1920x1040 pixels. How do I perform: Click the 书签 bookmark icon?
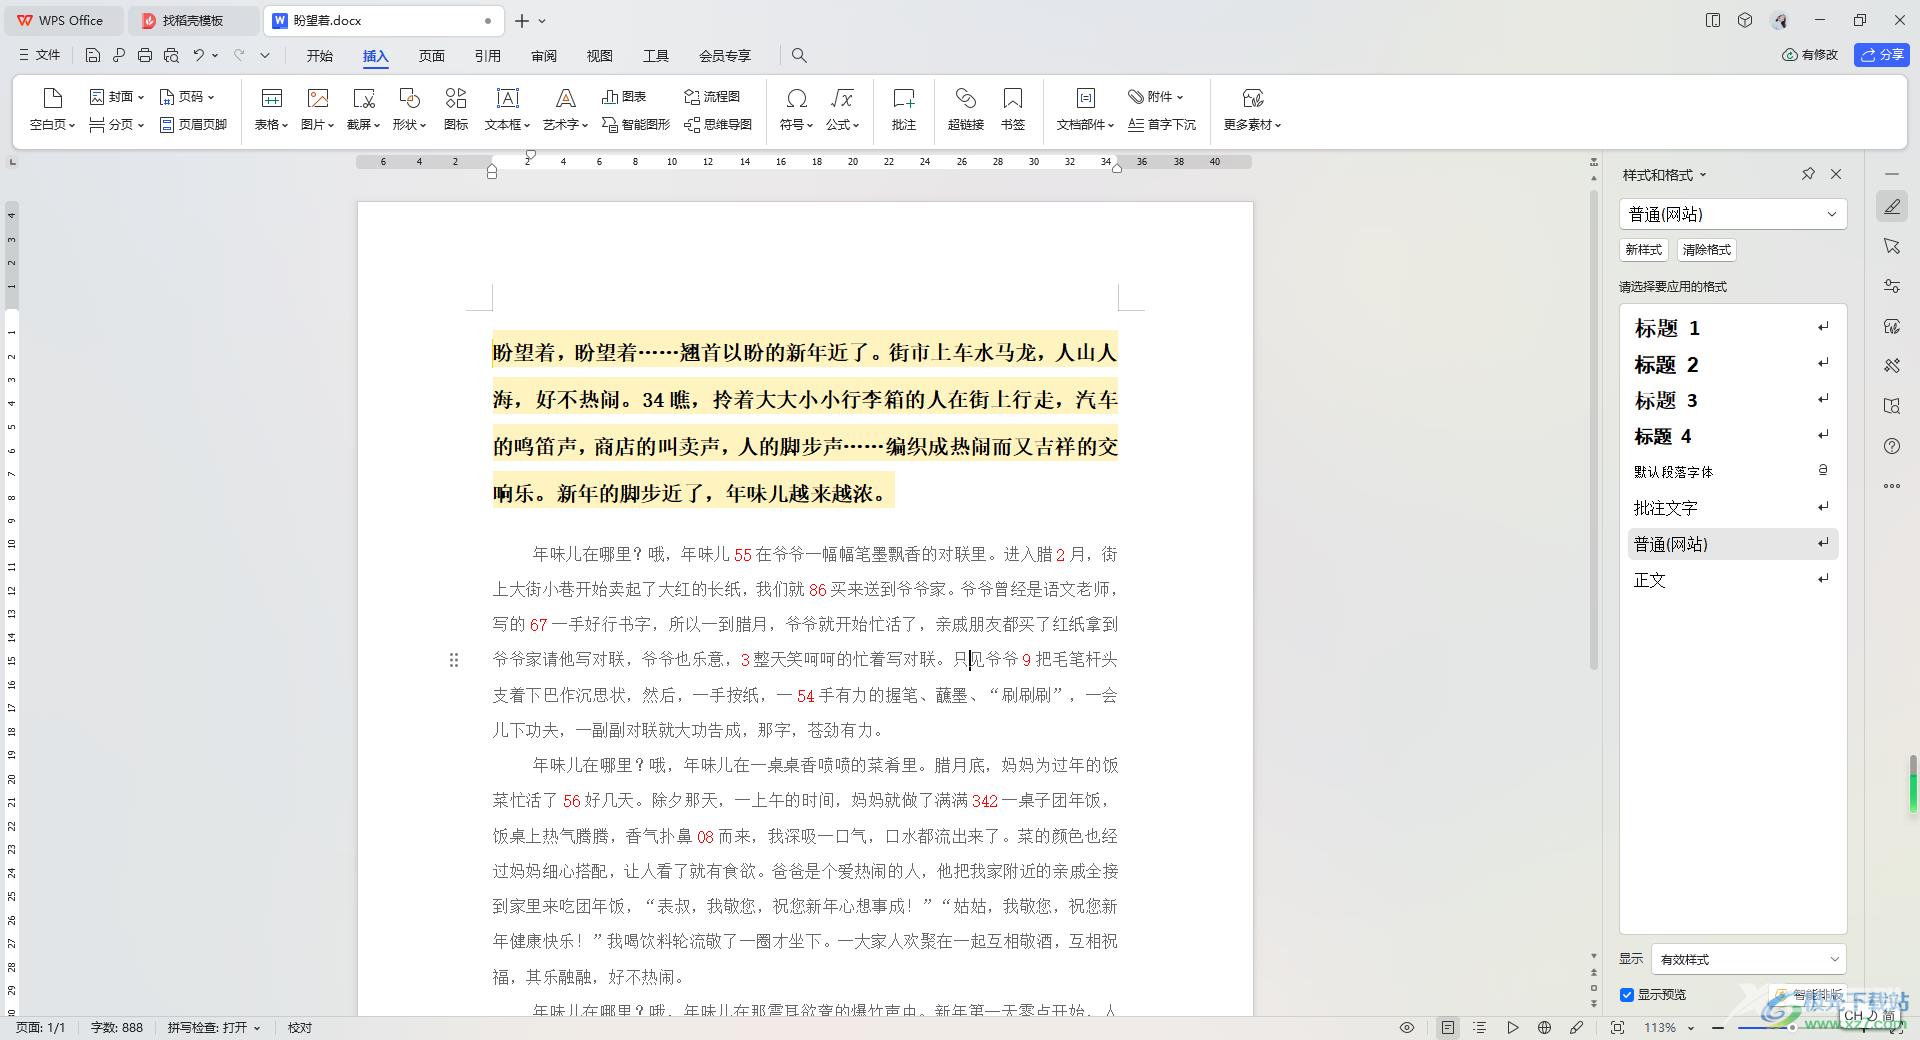point(1013,98)
